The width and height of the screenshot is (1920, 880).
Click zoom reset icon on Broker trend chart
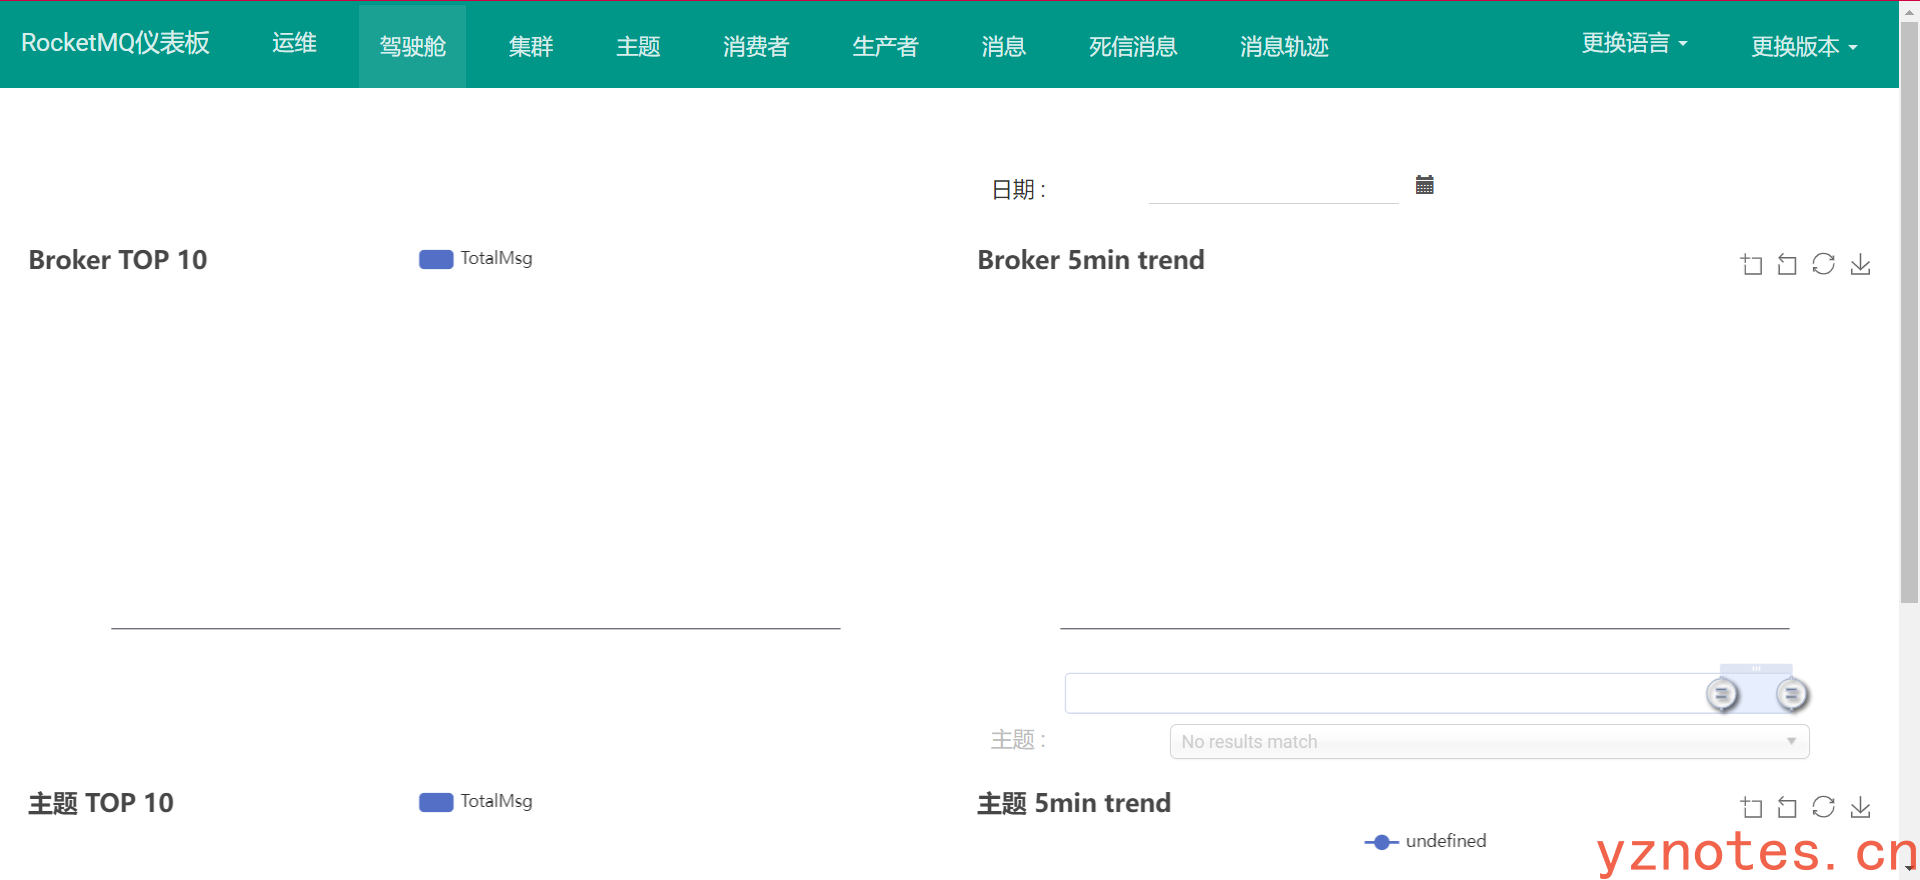coord(1787,265)
